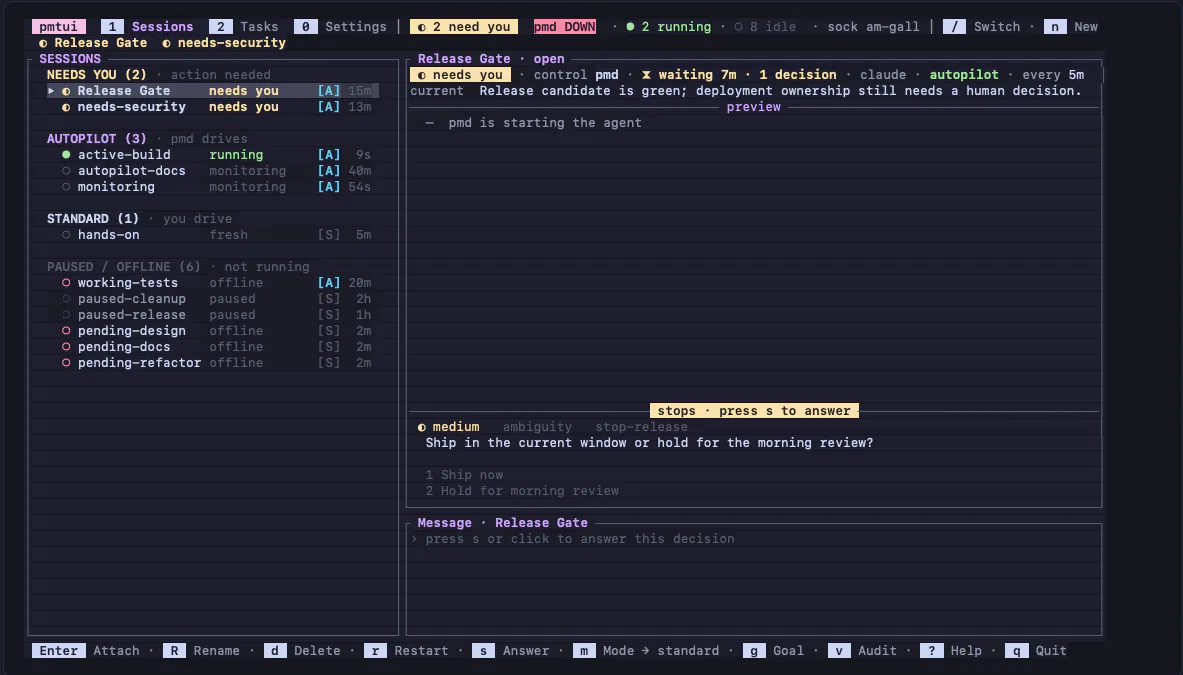Click Quit in the footer

pyautogui.click(x=1036, y=650)
